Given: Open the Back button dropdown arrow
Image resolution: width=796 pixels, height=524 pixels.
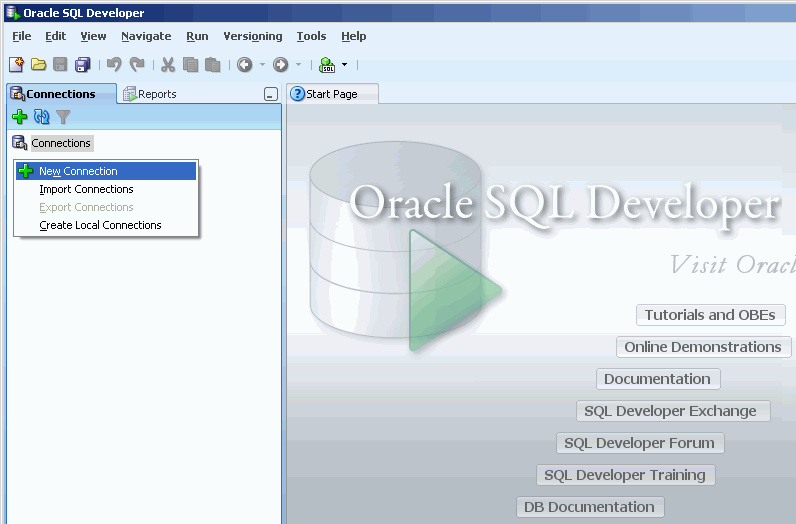Looking at the screenshot, I should click(262, 64).
